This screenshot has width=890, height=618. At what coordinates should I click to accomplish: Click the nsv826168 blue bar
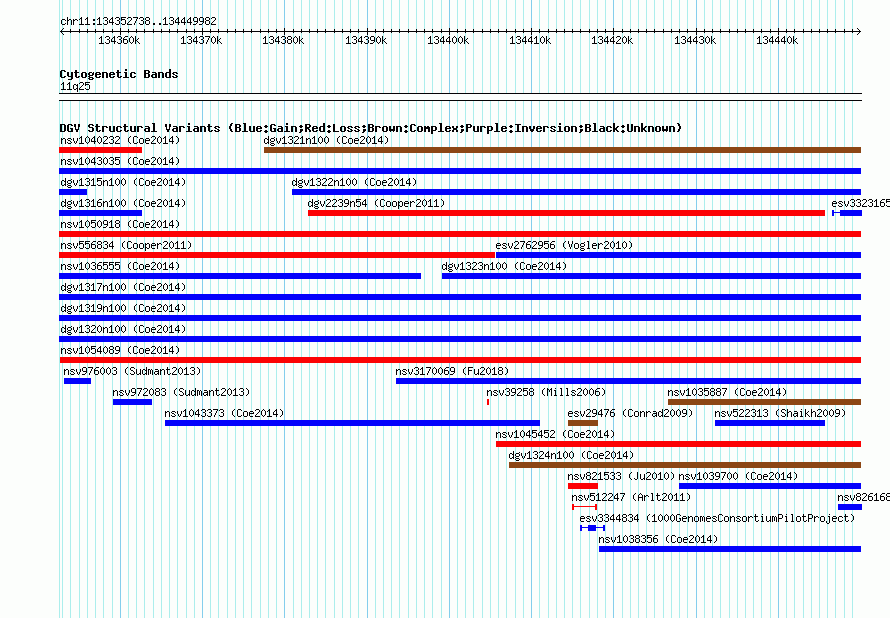[x=850, y=507]
